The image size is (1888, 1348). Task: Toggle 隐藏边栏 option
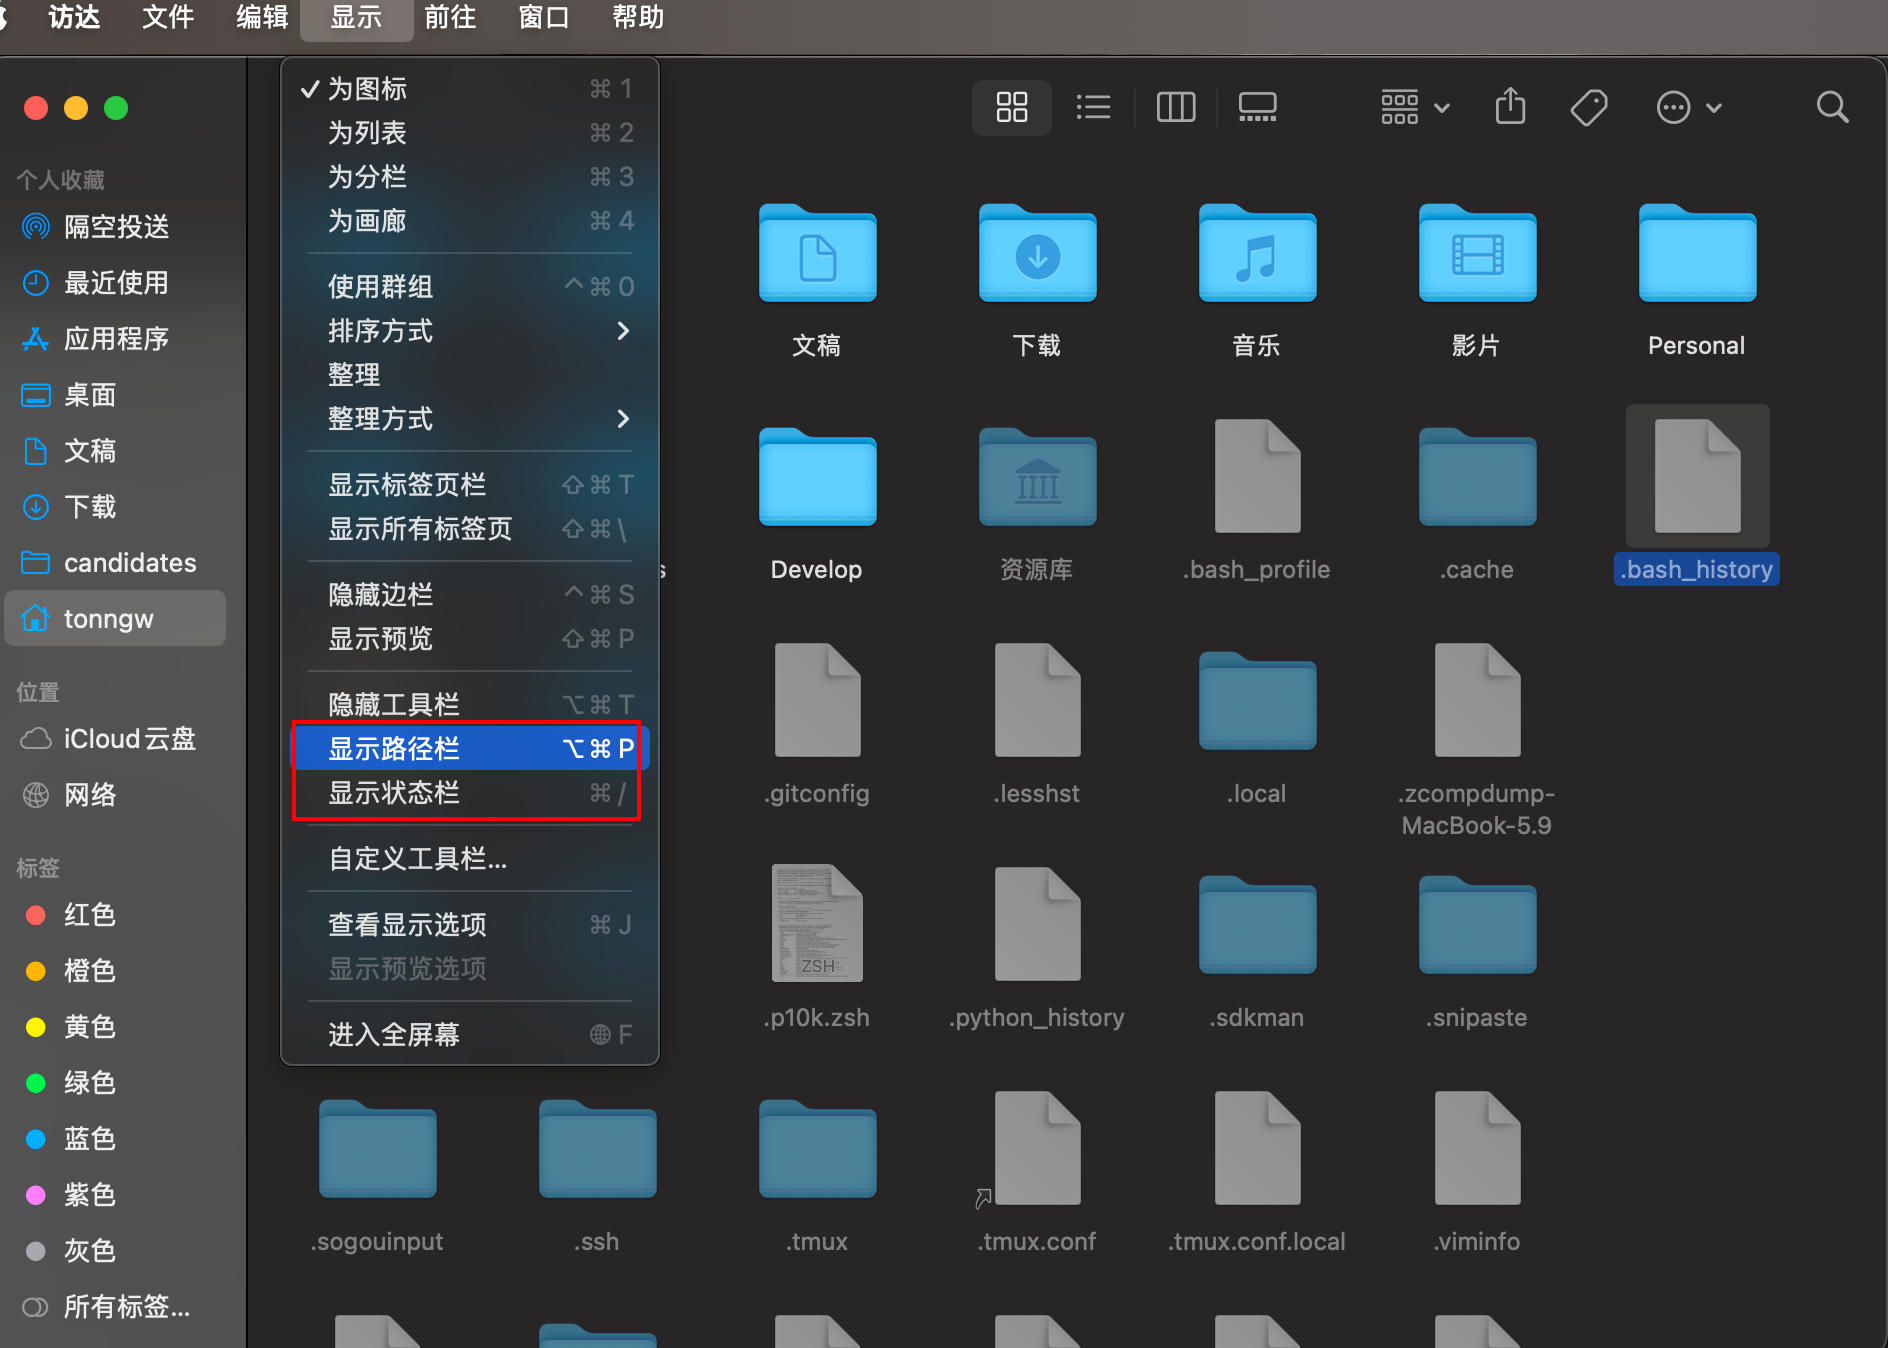470,595
